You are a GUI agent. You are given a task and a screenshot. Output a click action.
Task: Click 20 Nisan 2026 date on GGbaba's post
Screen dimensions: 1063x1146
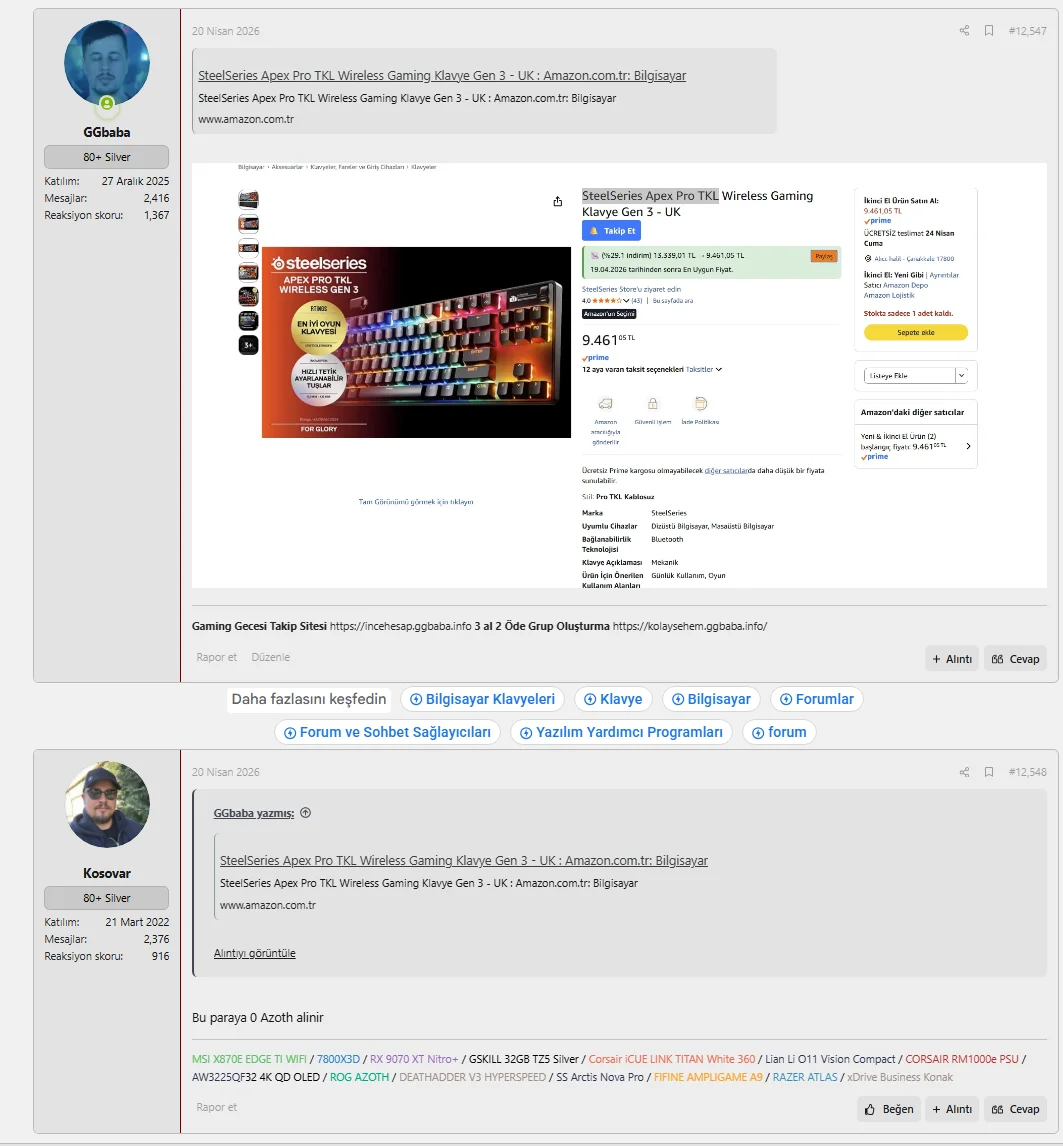pyautogui.click(x=225, y=31)
